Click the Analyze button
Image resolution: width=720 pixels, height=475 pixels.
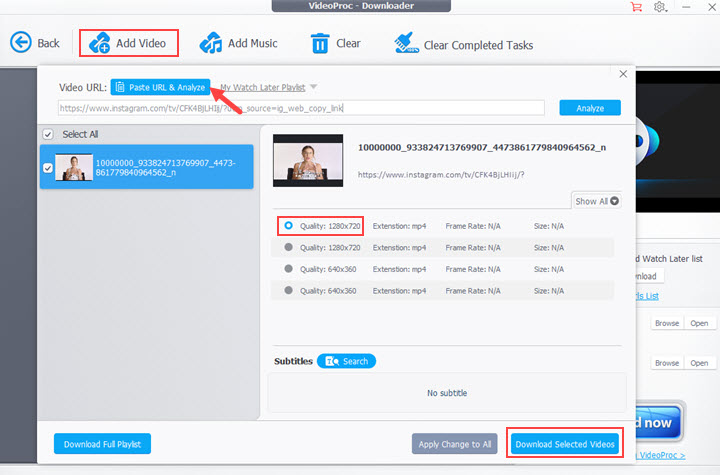coord(590,108)
